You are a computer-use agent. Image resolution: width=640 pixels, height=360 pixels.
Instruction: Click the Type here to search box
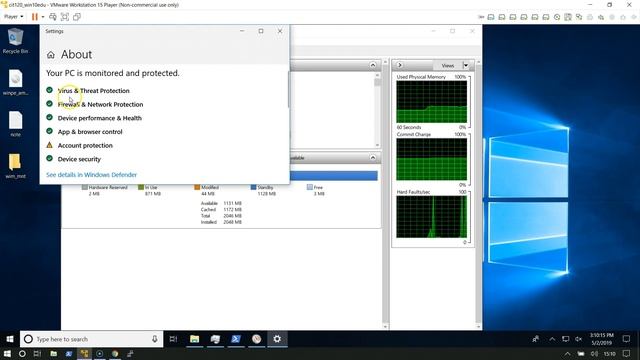tap(91, 339)
